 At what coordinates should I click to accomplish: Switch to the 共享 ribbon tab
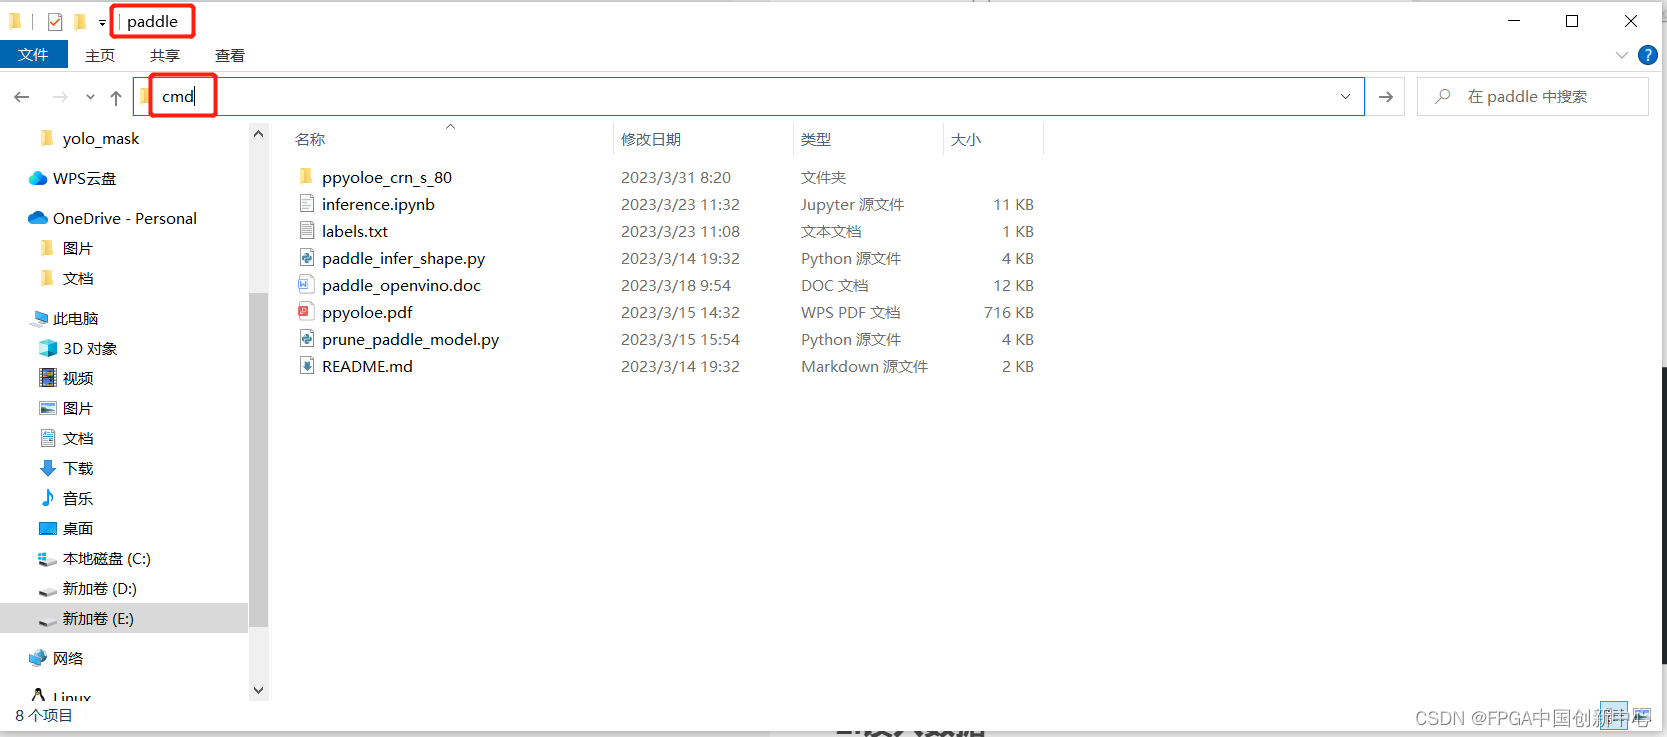coord(165,55)
